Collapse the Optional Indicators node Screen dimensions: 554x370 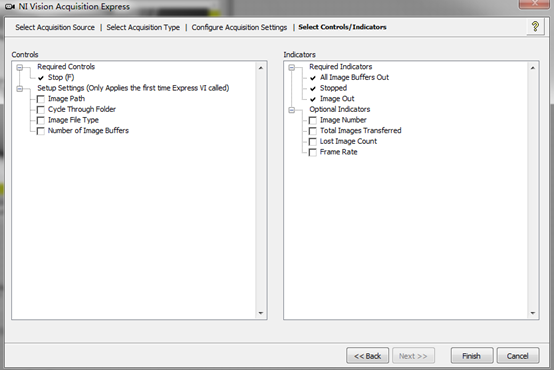point(292,110)
